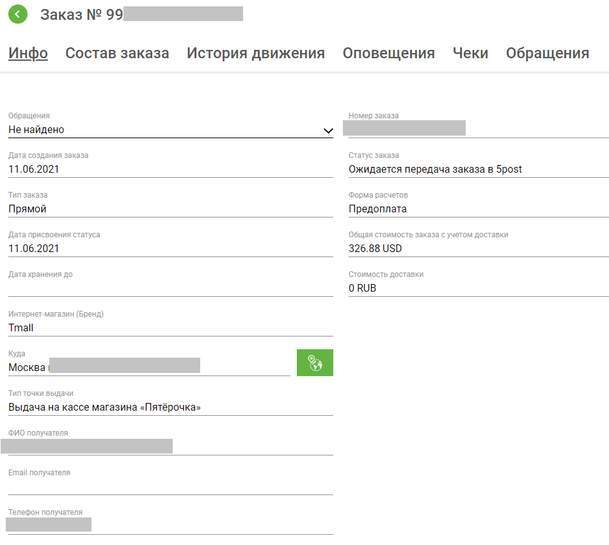Expand the Обращения dropdown chevron
The width and height of the screenshot is (609, 545).
tap(327, 130)
